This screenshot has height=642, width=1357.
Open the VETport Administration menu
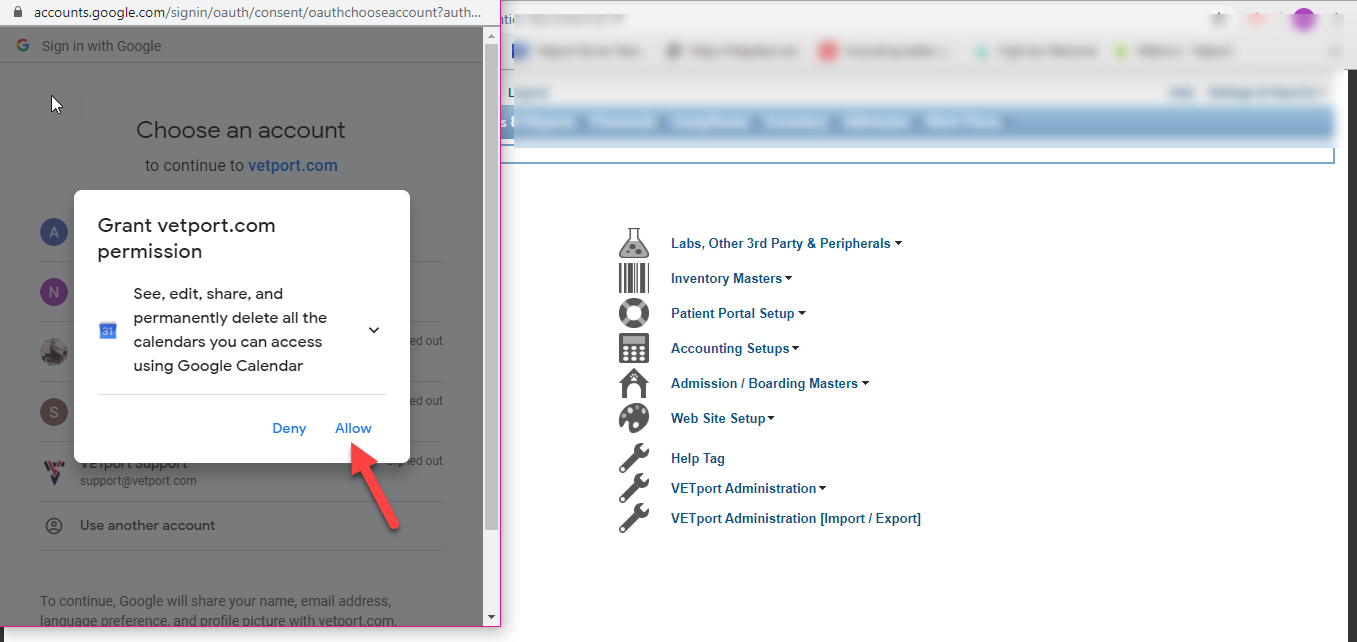[x=744, y=488]
